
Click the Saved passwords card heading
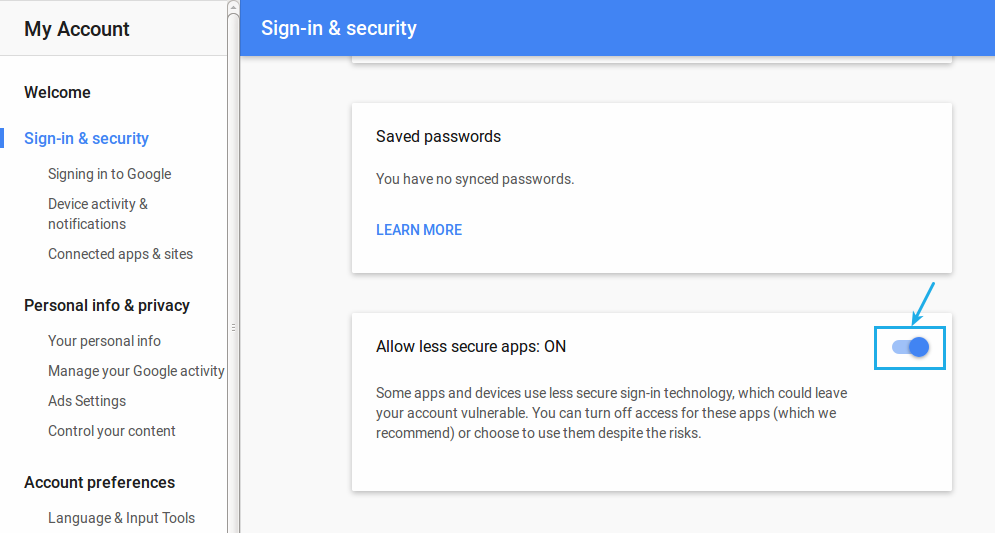(438, 136)
